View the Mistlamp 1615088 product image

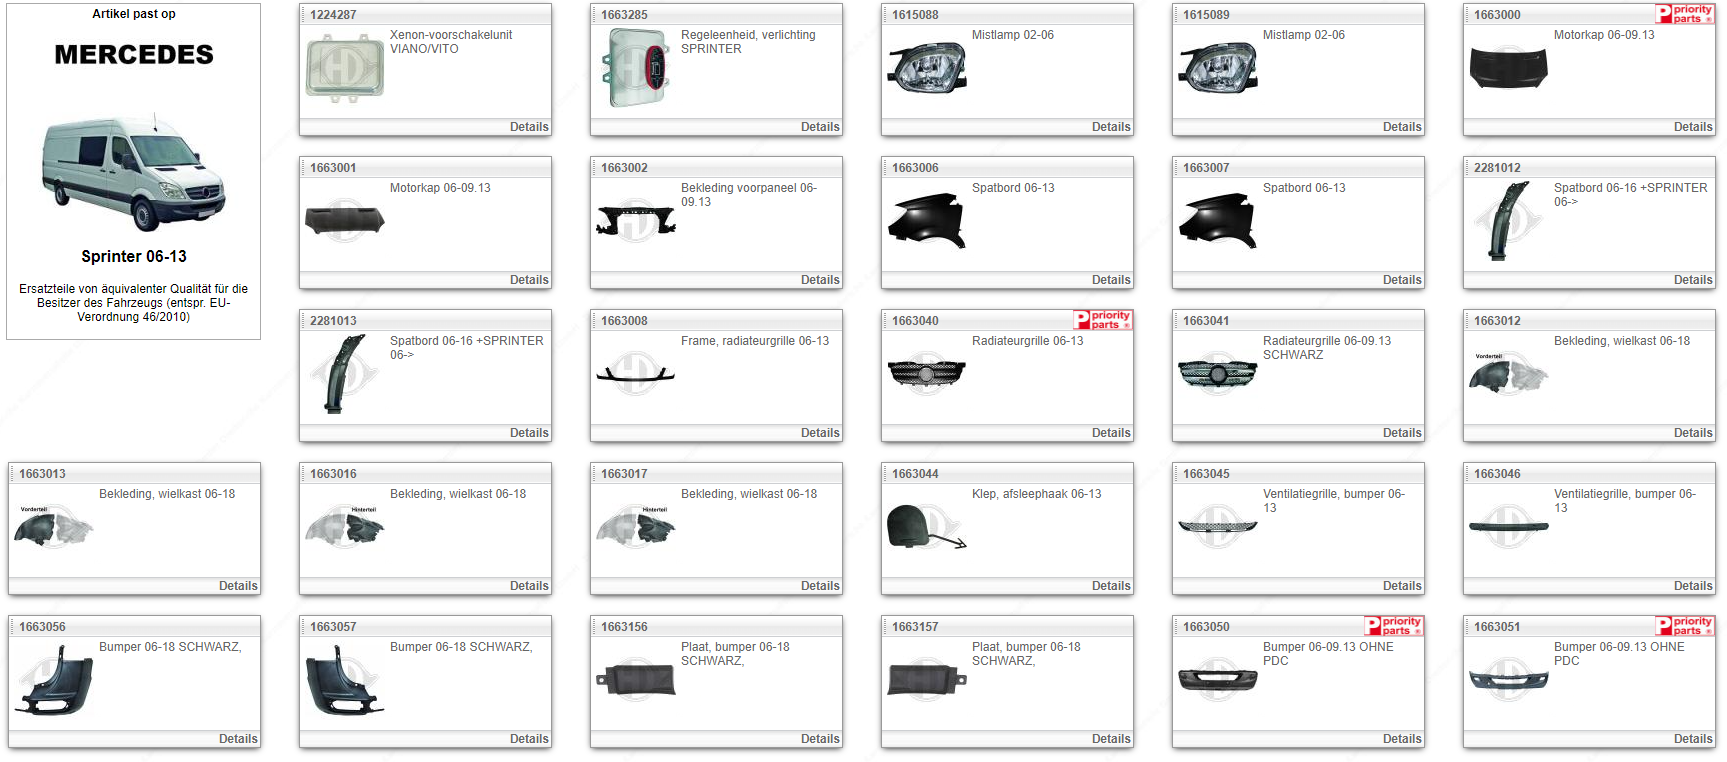(x=927, y=68)
